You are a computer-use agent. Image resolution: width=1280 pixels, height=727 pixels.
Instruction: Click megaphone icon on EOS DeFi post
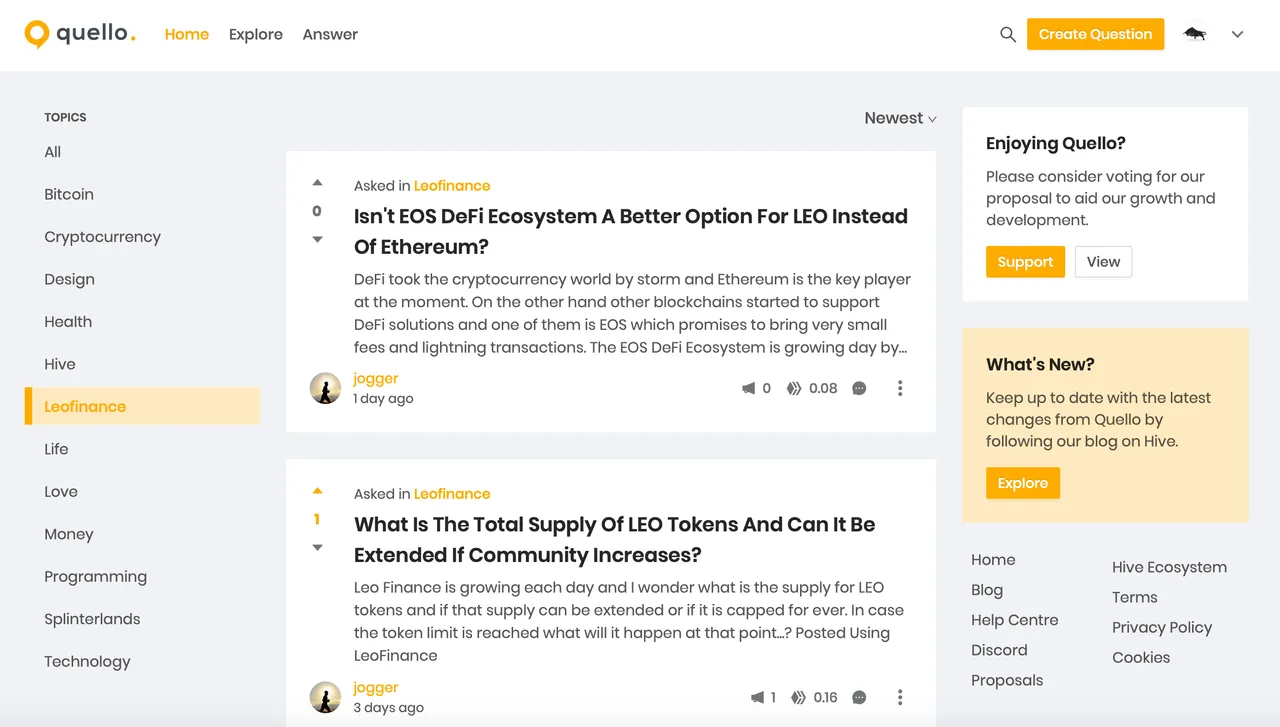coord(748,388)
